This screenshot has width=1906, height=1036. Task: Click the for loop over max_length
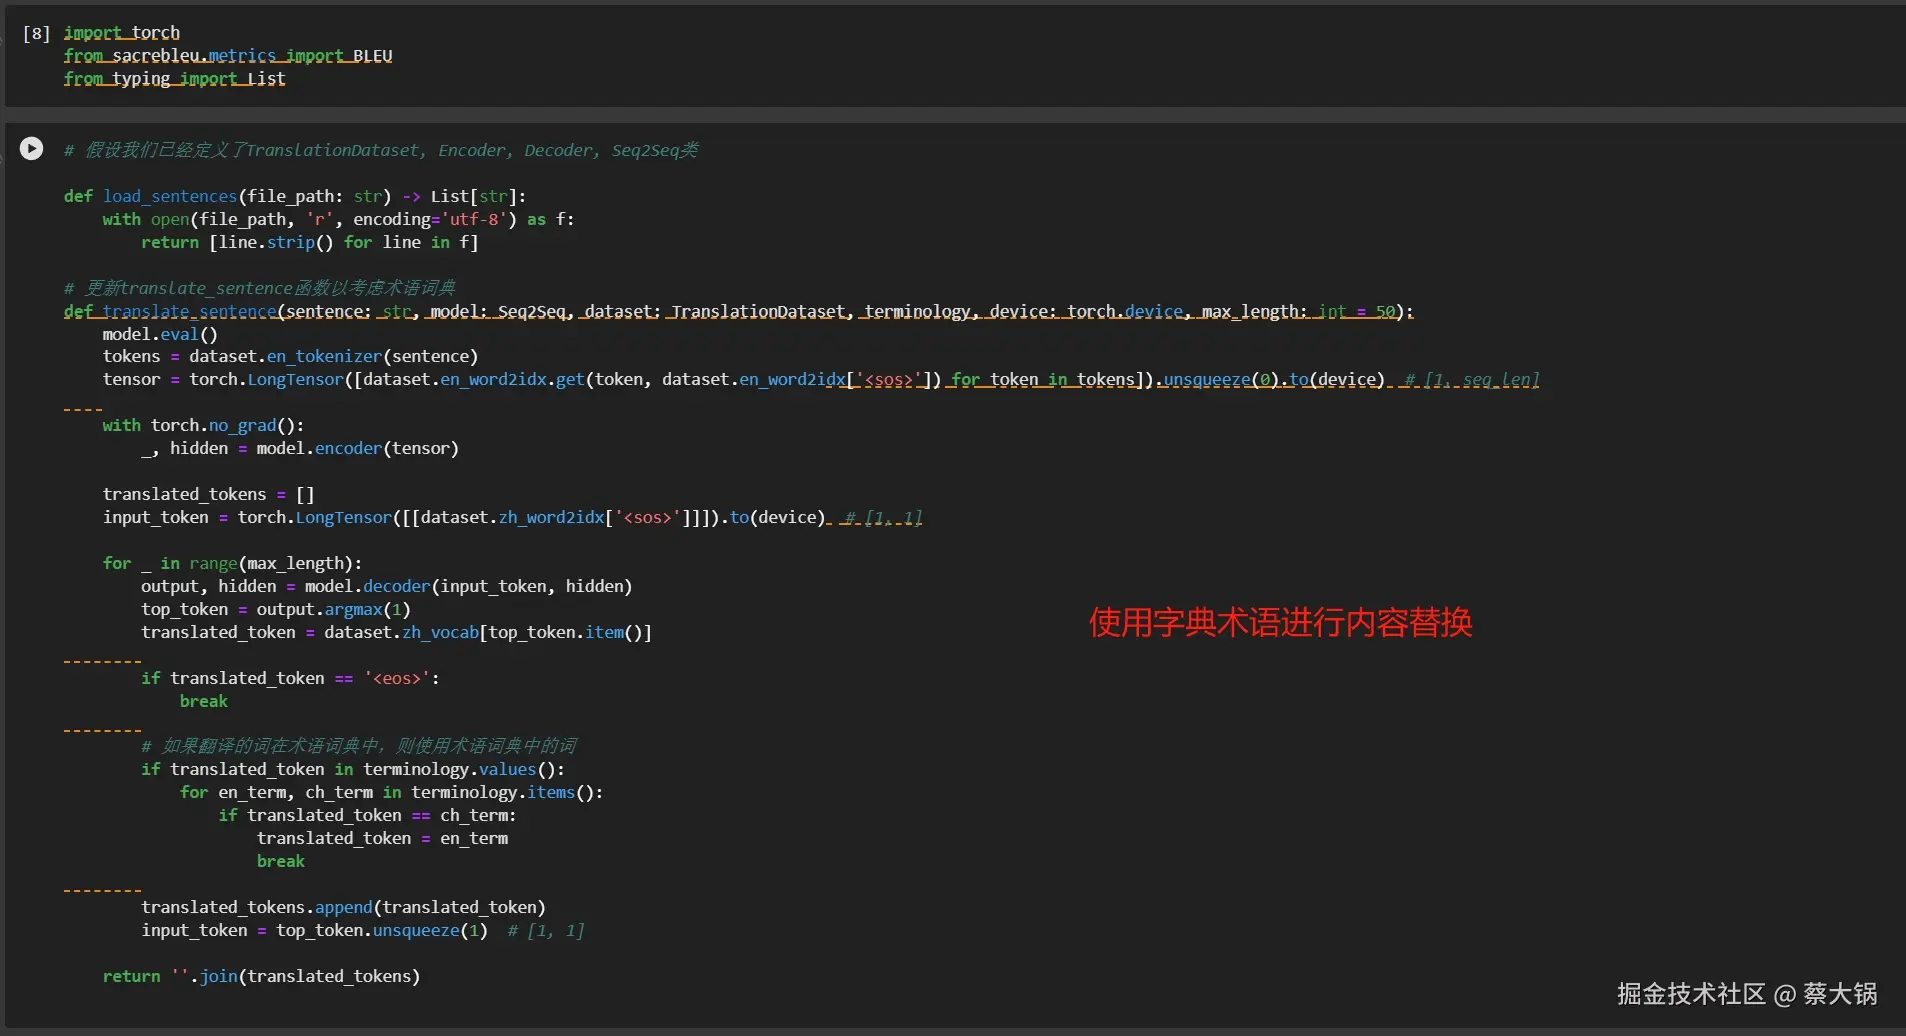pyautogui.click(x=234, y=562)
